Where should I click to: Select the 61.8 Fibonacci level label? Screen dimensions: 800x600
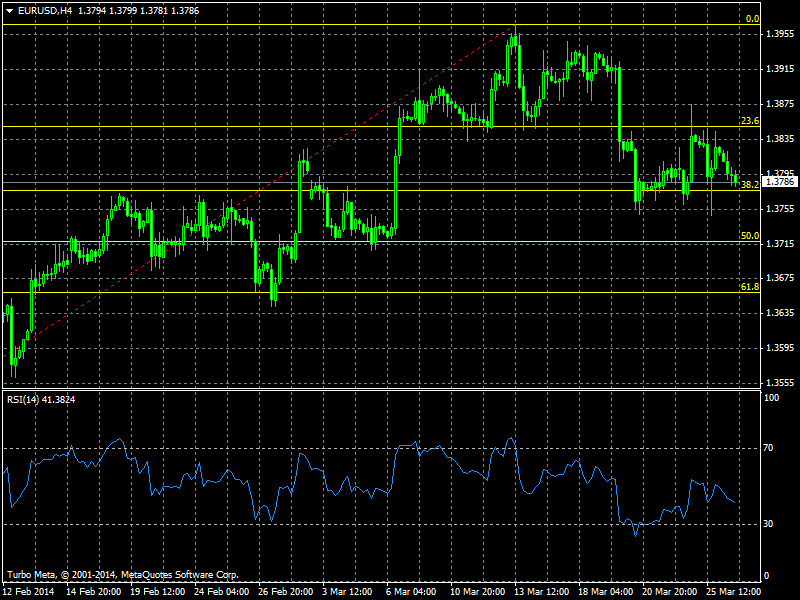pos(749,287)
